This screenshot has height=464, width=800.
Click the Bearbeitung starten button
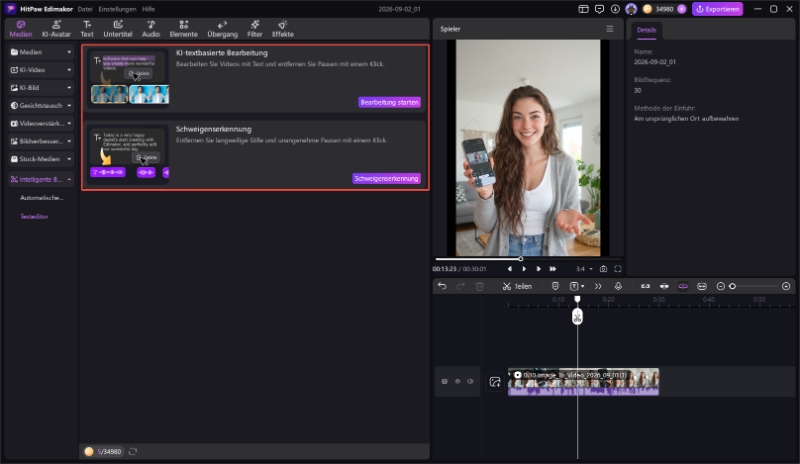[389, 103]
